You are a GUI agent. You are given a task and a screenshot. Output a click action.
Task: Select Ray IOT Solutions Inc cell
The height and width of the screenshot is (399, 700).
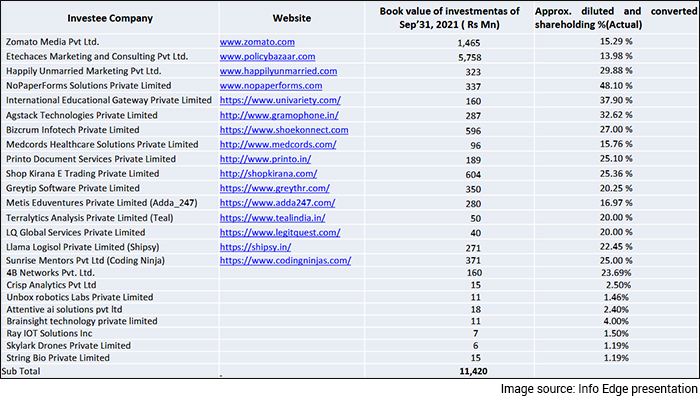pyautogui.click(x=49, y=333)
